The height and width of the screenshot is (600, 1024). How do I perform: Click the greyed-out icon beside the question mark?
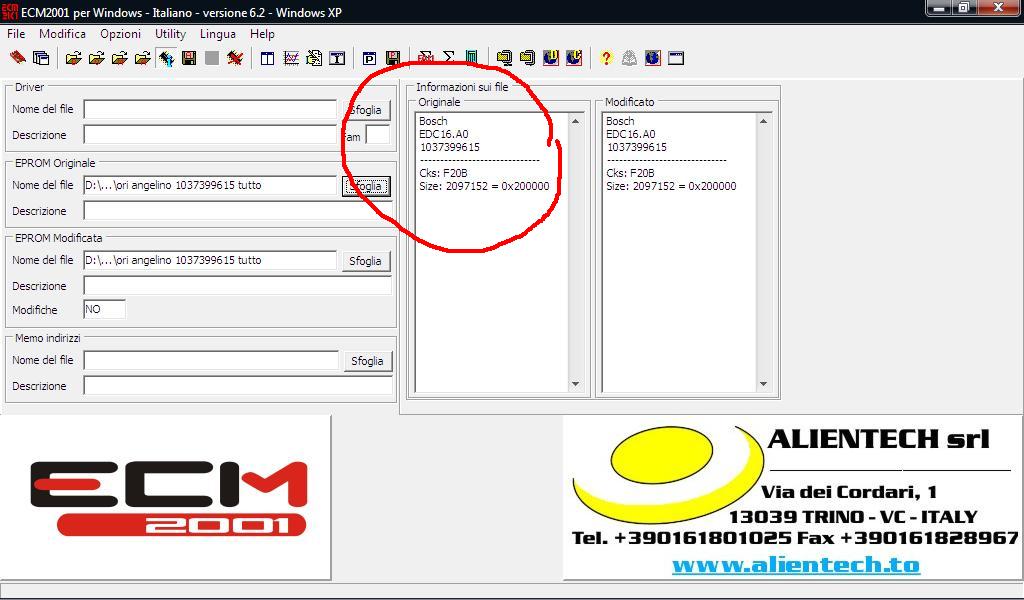point(630,58)
